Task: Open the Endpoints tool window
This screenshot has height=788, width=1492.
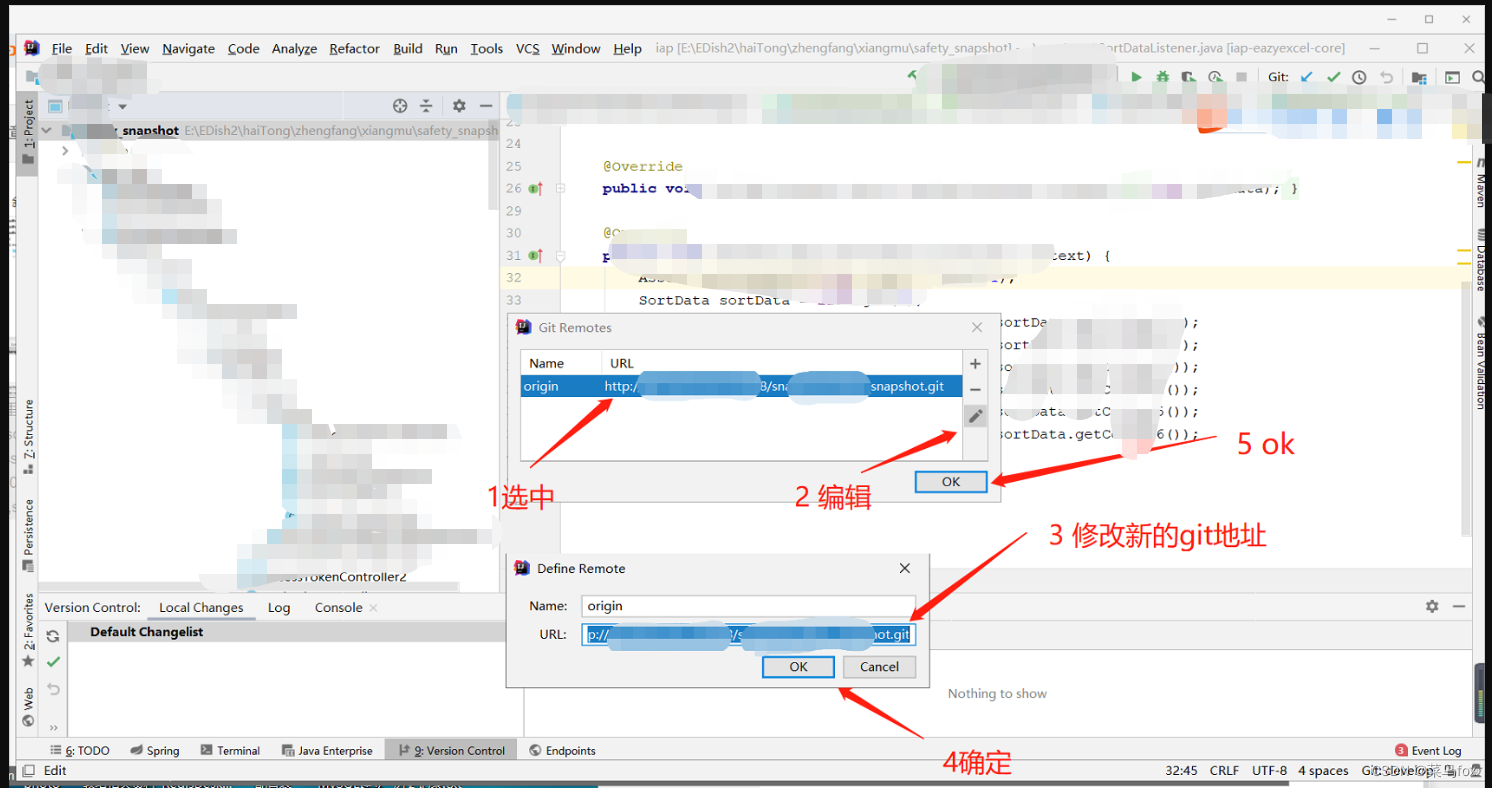Action: tap(562, 750)
